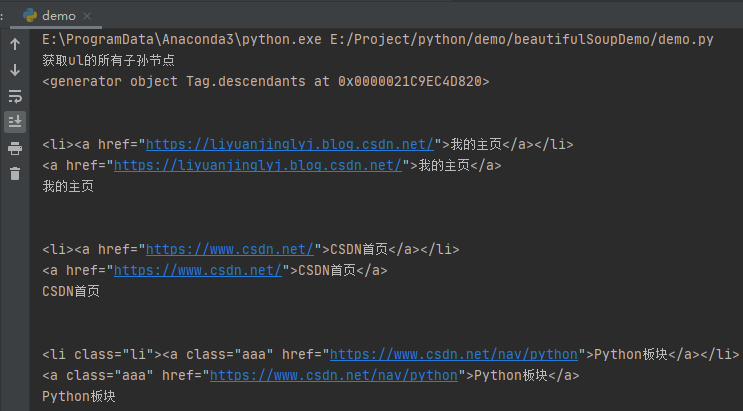Click the print icon in console toolbar

(15, 148)
